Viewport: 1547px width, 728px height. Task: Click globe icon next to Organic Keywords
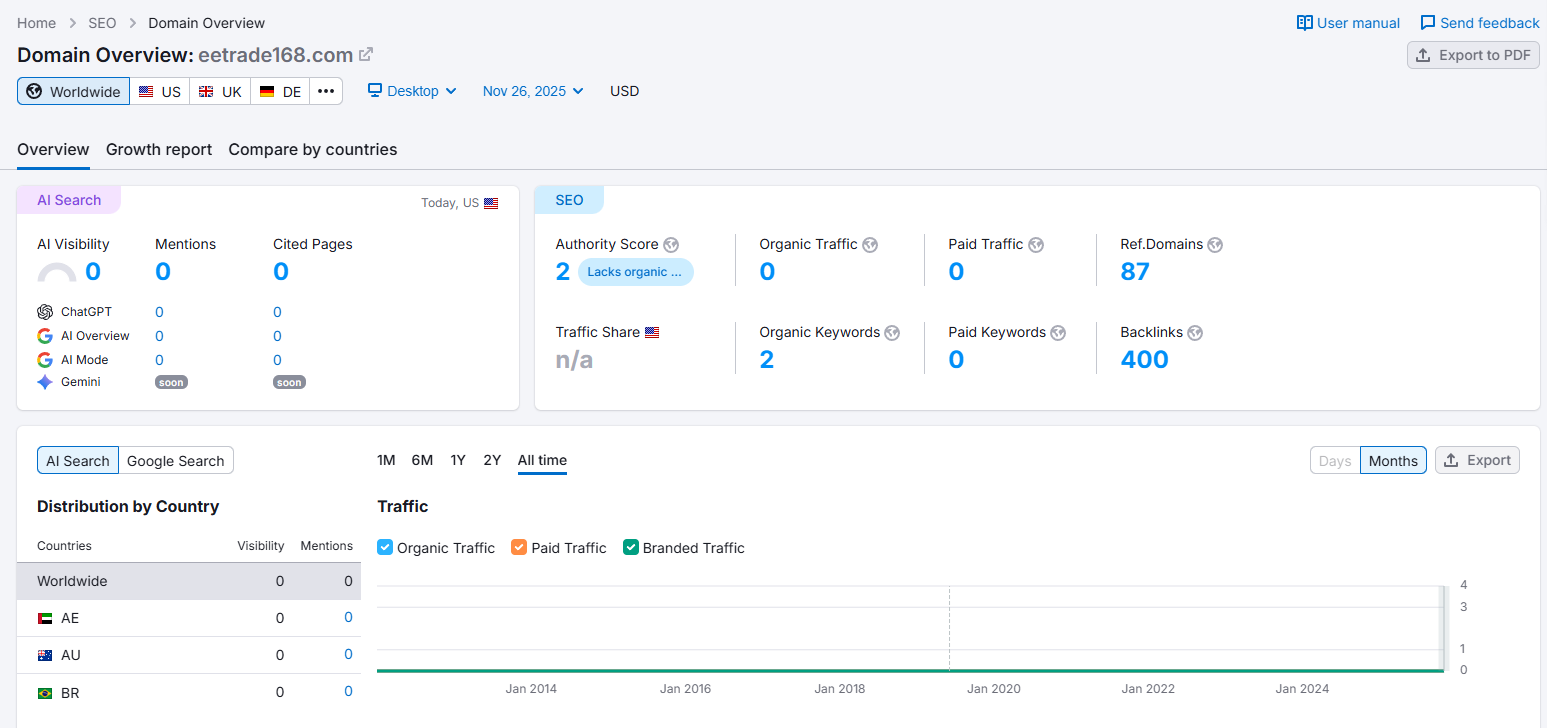[x=892, y=333]
